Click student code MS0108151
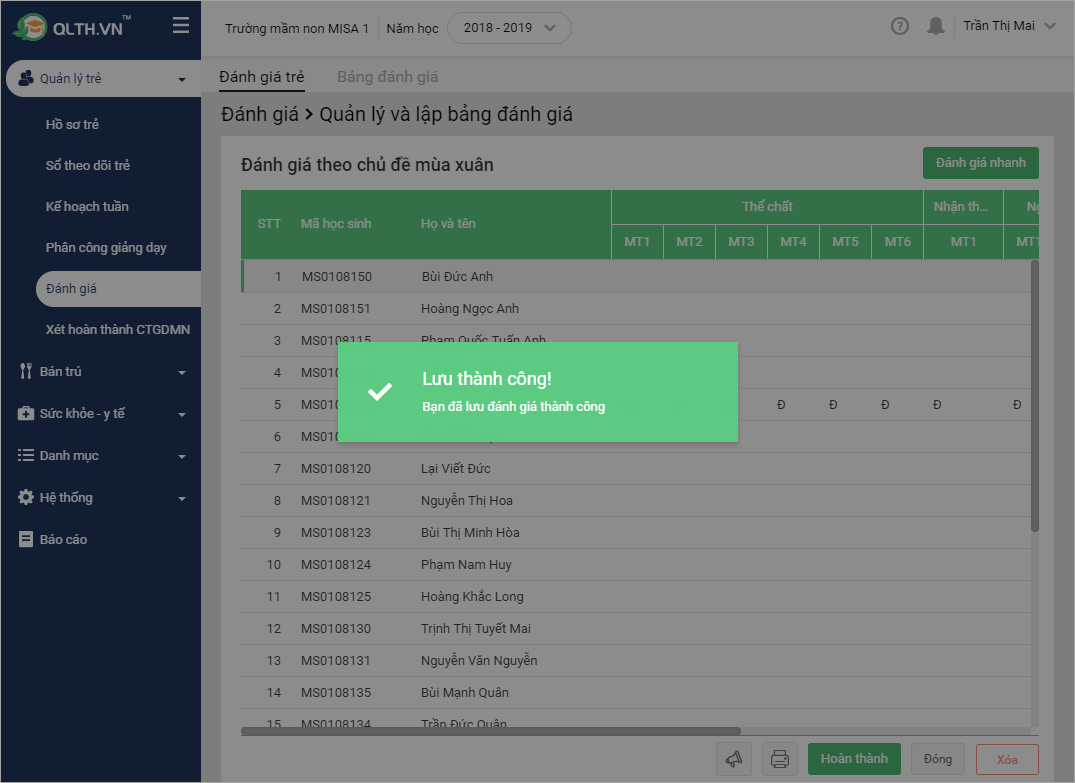Image resolution: width=1075 pixels, height=783 pixels. [x=336, y=309]
